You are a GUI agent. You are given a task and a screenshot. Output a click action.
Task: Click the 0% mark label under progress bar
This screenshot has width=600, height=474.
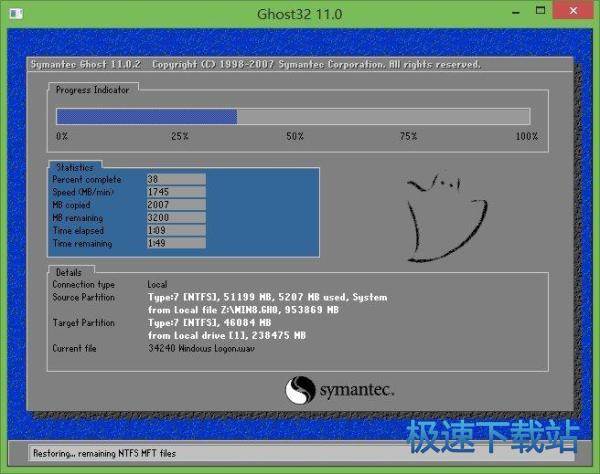(x=62, y=136)
